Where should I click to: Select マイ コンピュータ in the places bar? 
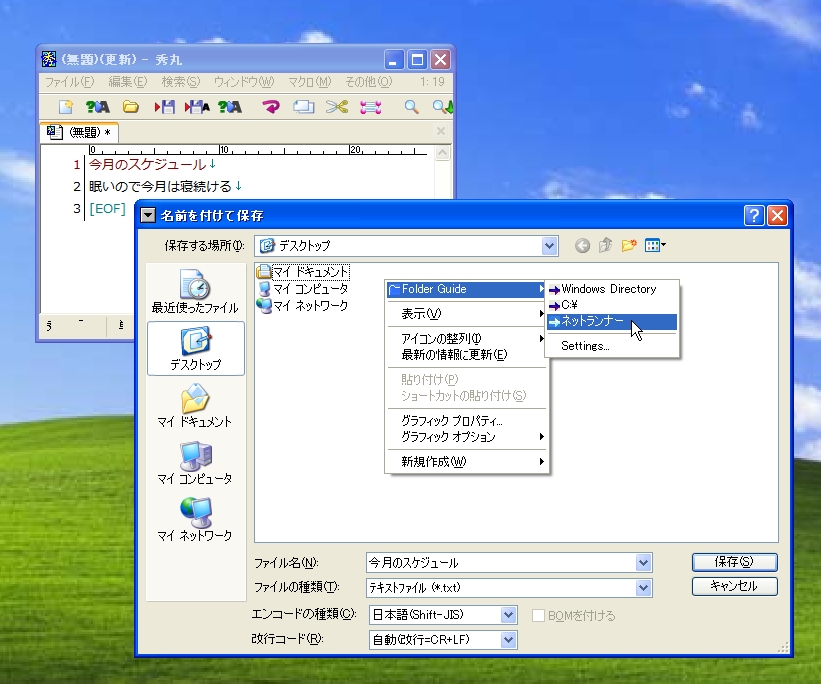tap(195, 462)
